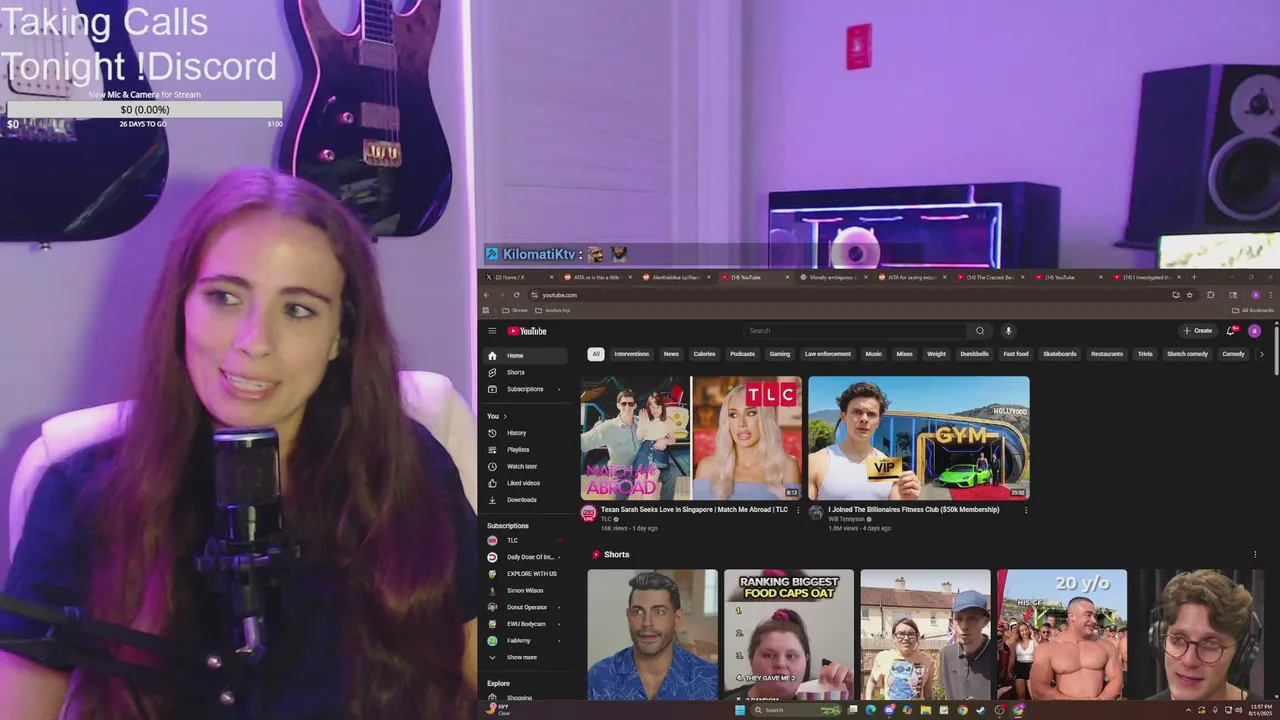Open TLC channel in subscriptions list
This screenshot has height=720, width=1280.
[x=525, y=540]
